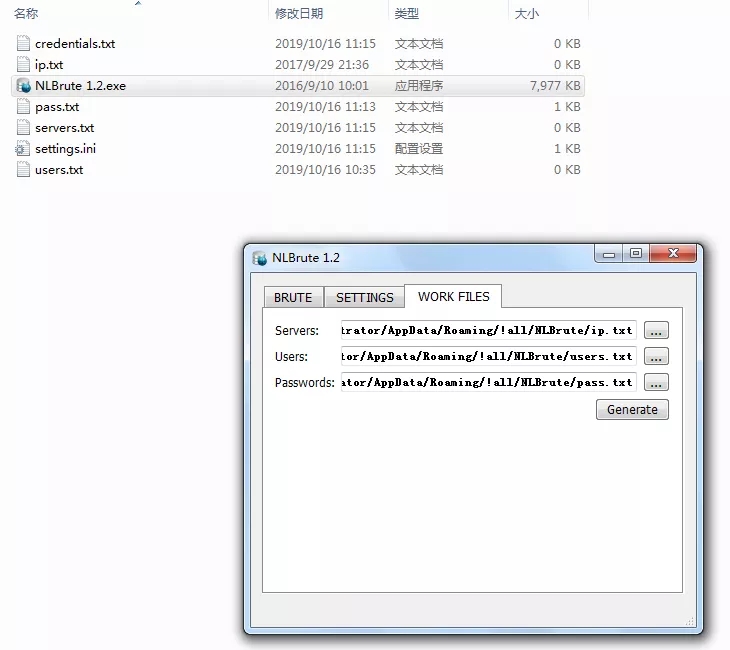This screenshot has height=650, width=730.
Task: Click the ip.txt document icon
Action: [24, 65]
